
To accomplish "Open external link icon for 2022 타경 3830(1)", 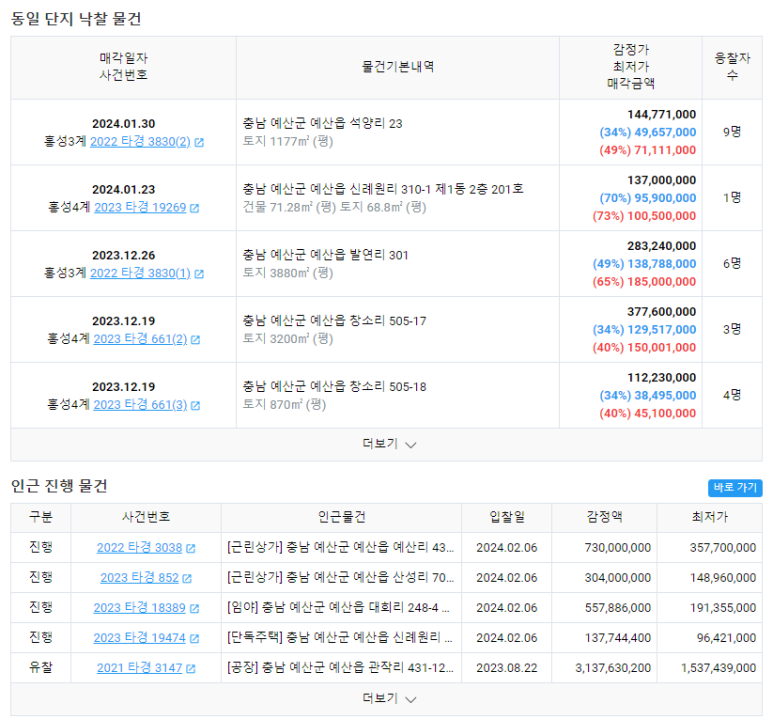I will pyautogui.click(x=199, y=274).
